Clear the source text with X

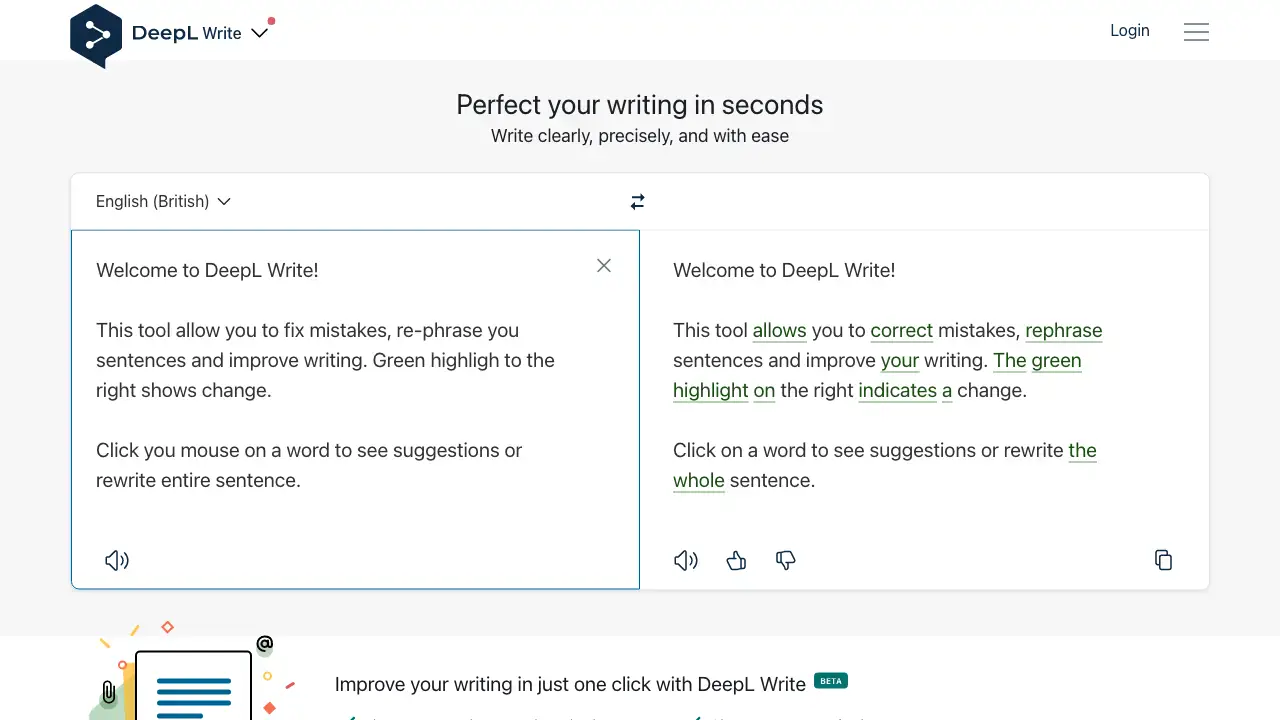[604, 265]
